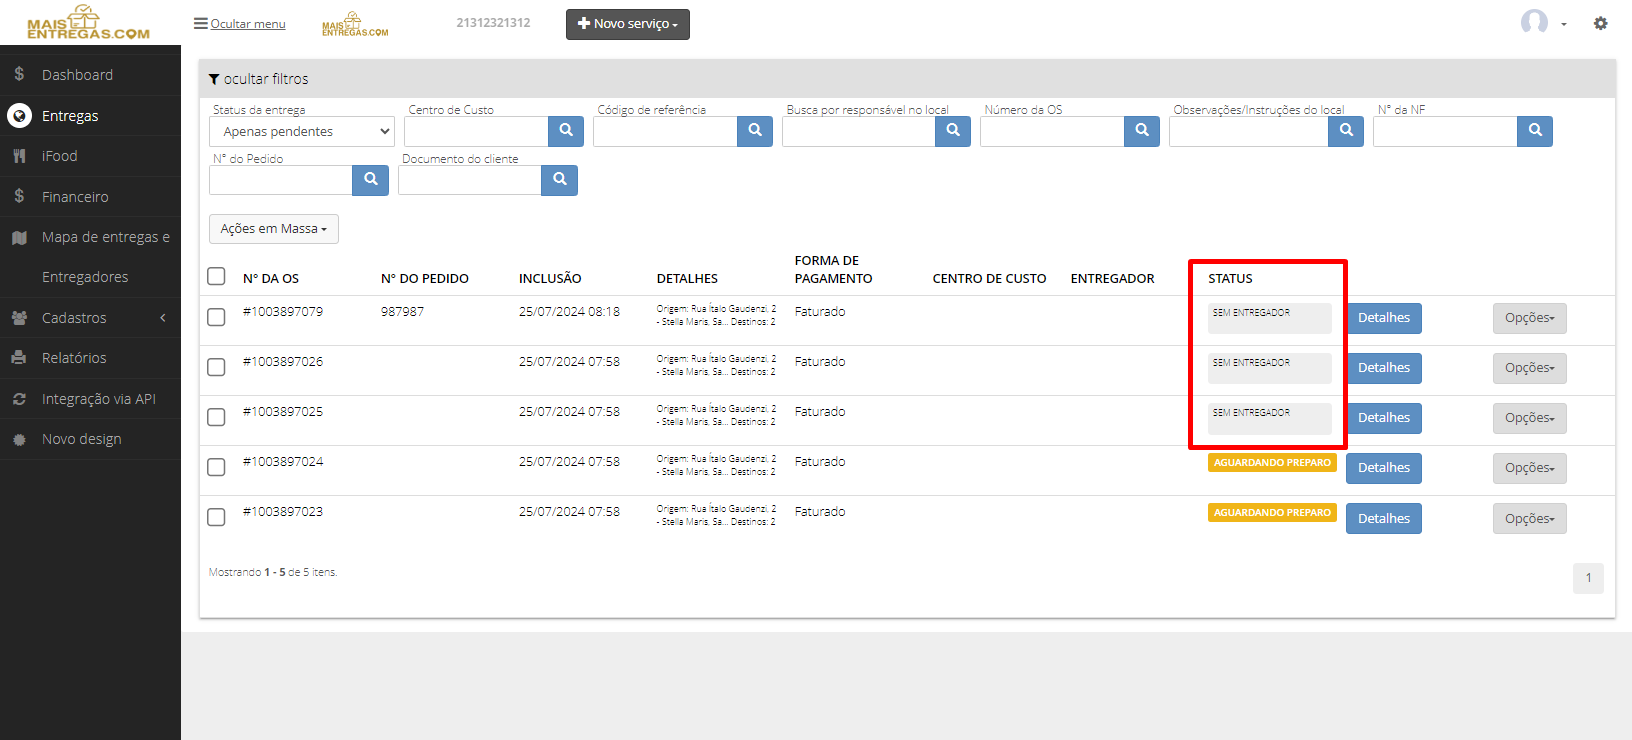Click the Dashboard dollar icon in sidebar
This screenshot has height=740, width=1632.
19,74
